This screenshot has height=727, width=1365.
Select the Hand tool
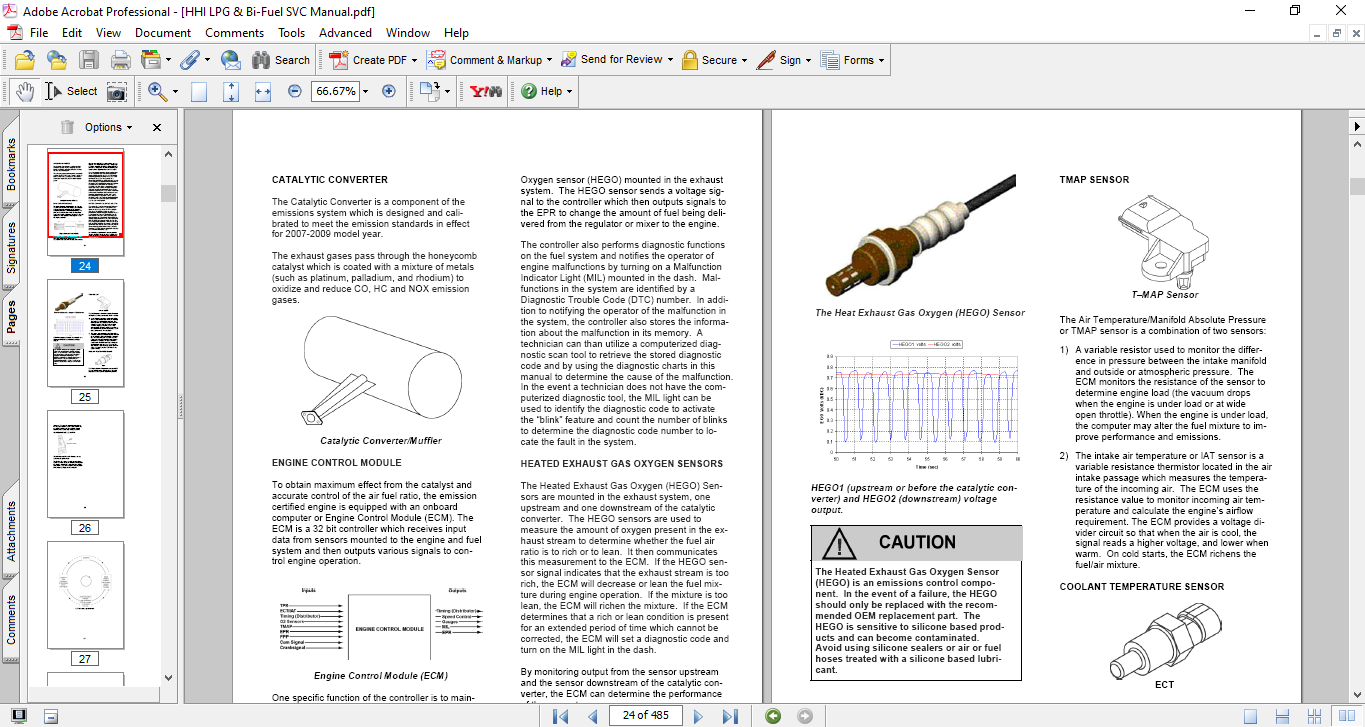pyautogui.click(x=24, y=91)
